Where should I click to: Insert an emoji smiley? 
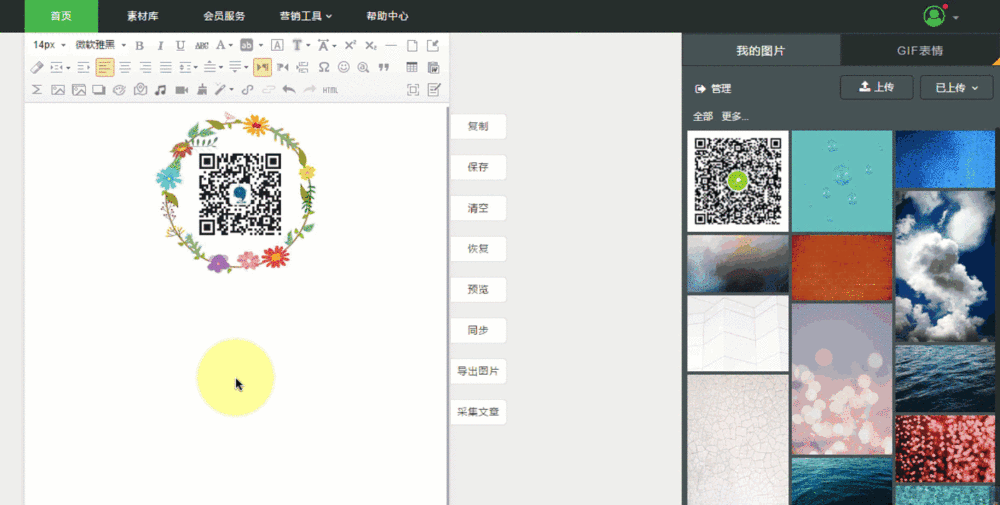coord(344,67)
